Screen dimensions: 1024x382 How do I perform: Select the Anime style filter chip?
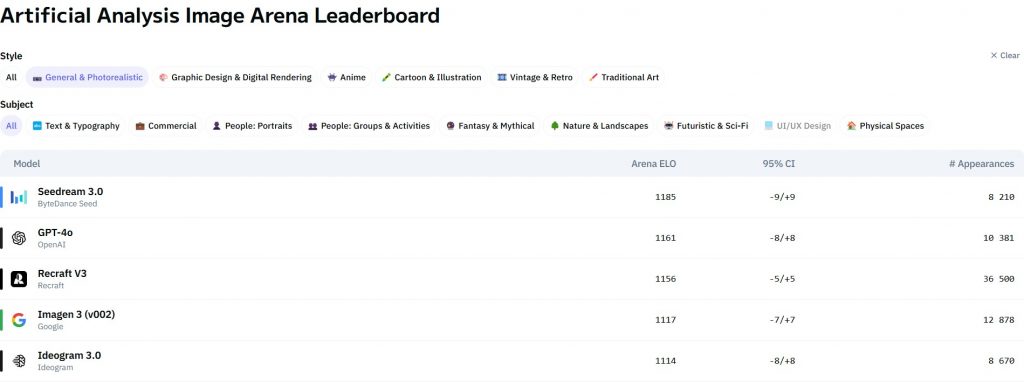(x=347, y=77)
